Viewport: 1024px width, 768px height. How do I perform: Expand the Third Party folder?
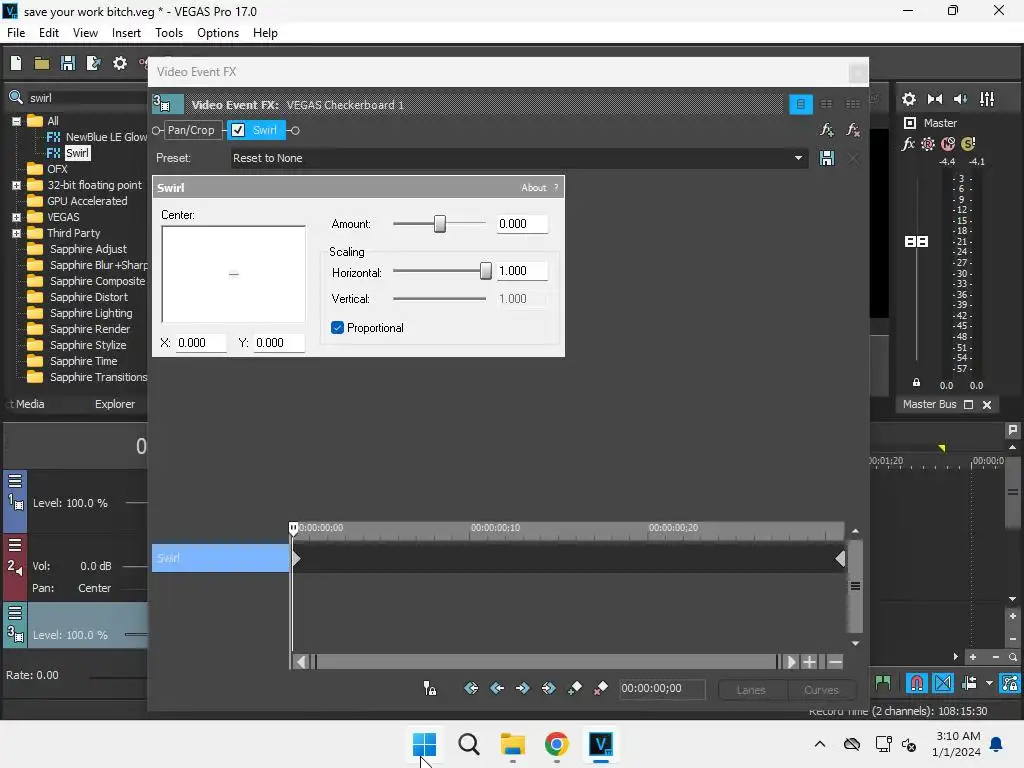[x=16, y=233]
